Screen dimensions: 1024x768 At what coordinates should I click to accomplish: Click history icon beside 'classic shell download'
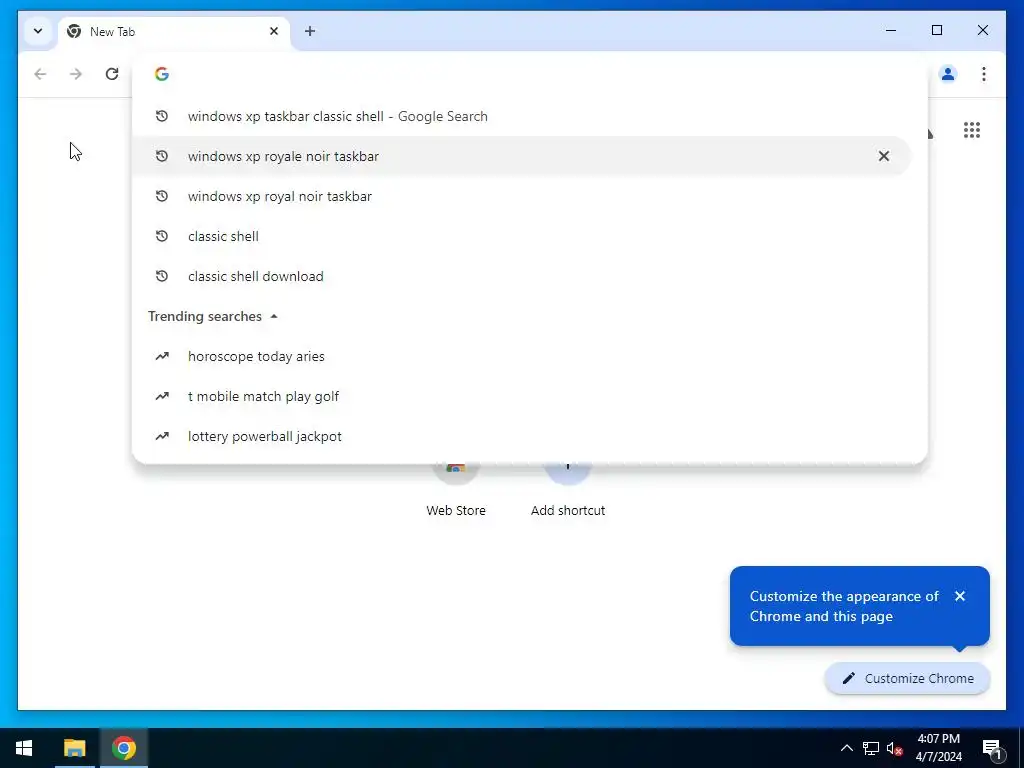[x=162, y=276]
